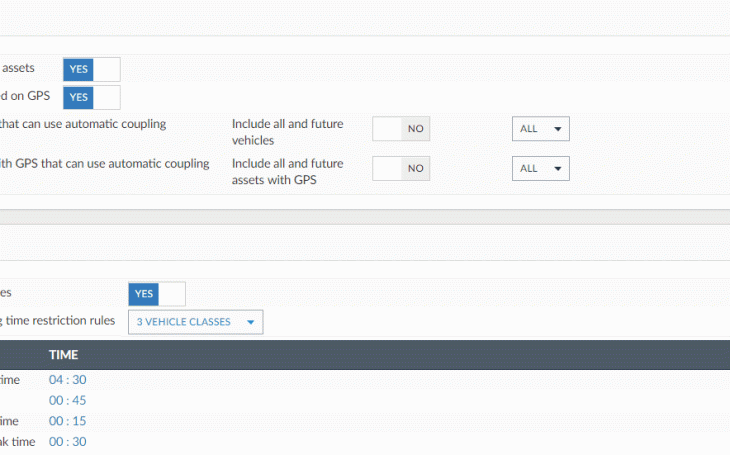
Task: Turn off the YES switch for on GPS
Action: [x=91, y=97]
